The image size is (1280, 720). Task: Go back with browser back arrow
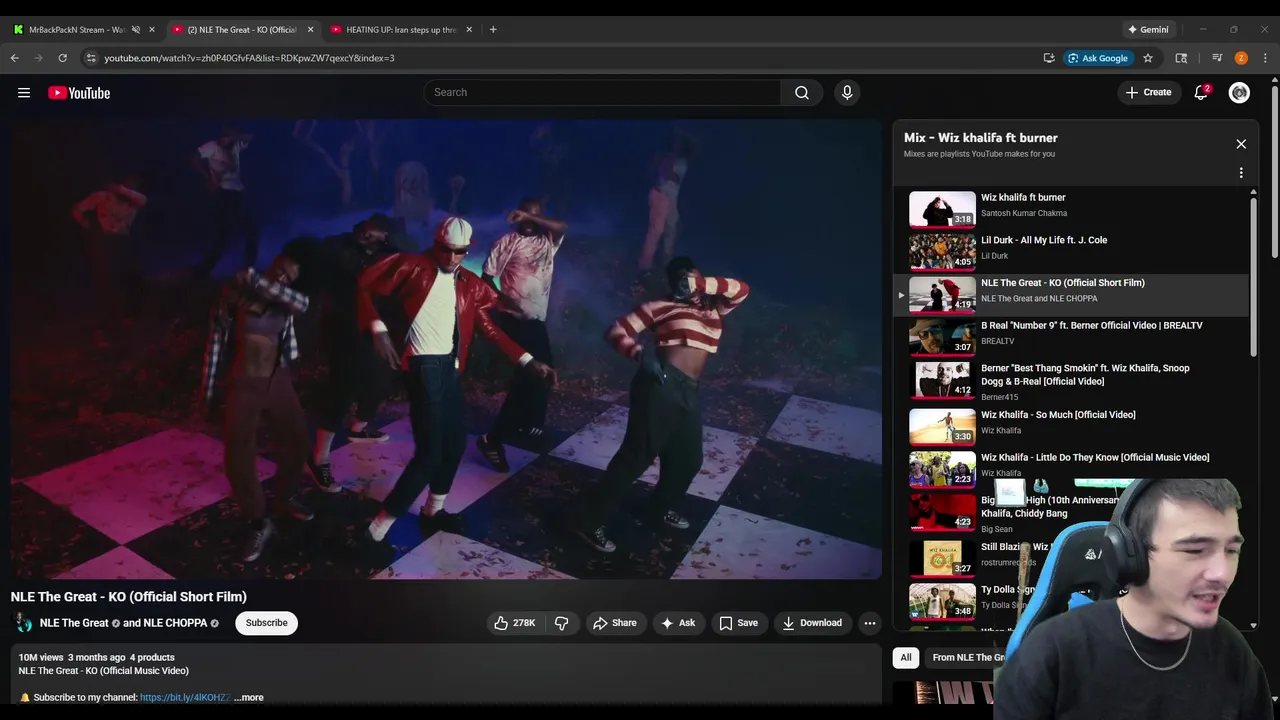15,58
